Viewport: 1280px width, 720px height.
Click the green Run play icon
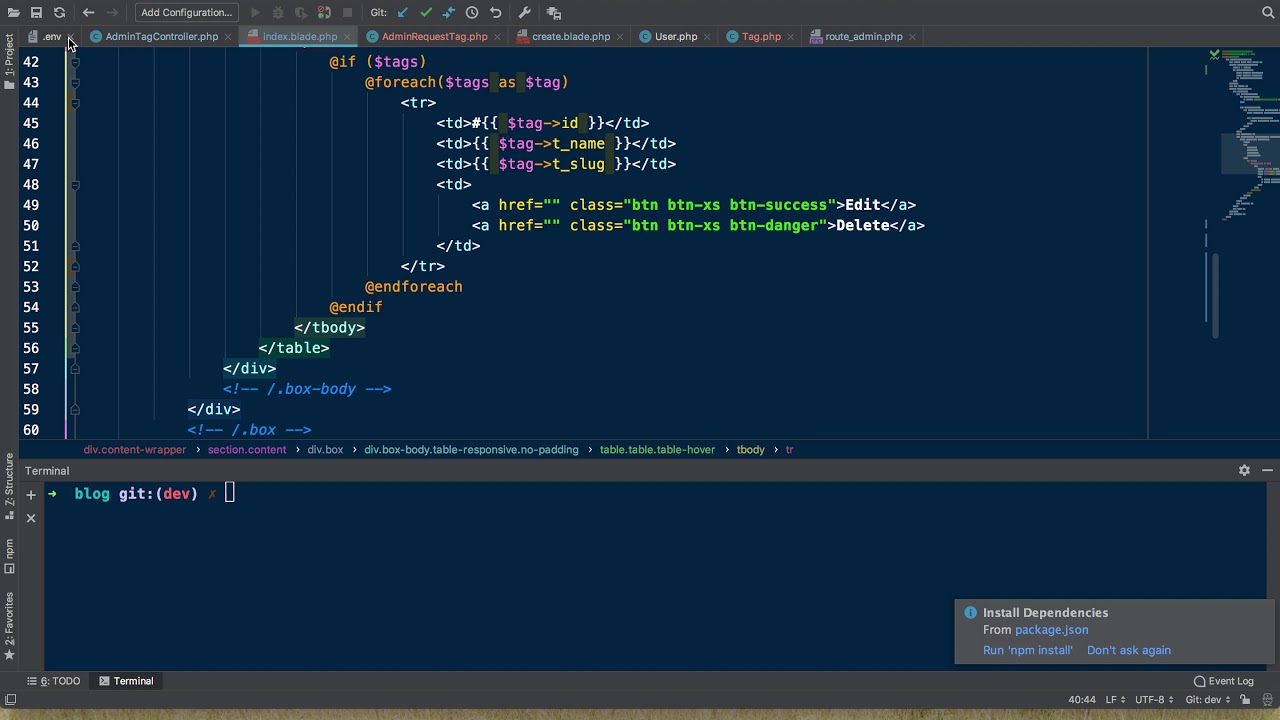coord(255,12)
